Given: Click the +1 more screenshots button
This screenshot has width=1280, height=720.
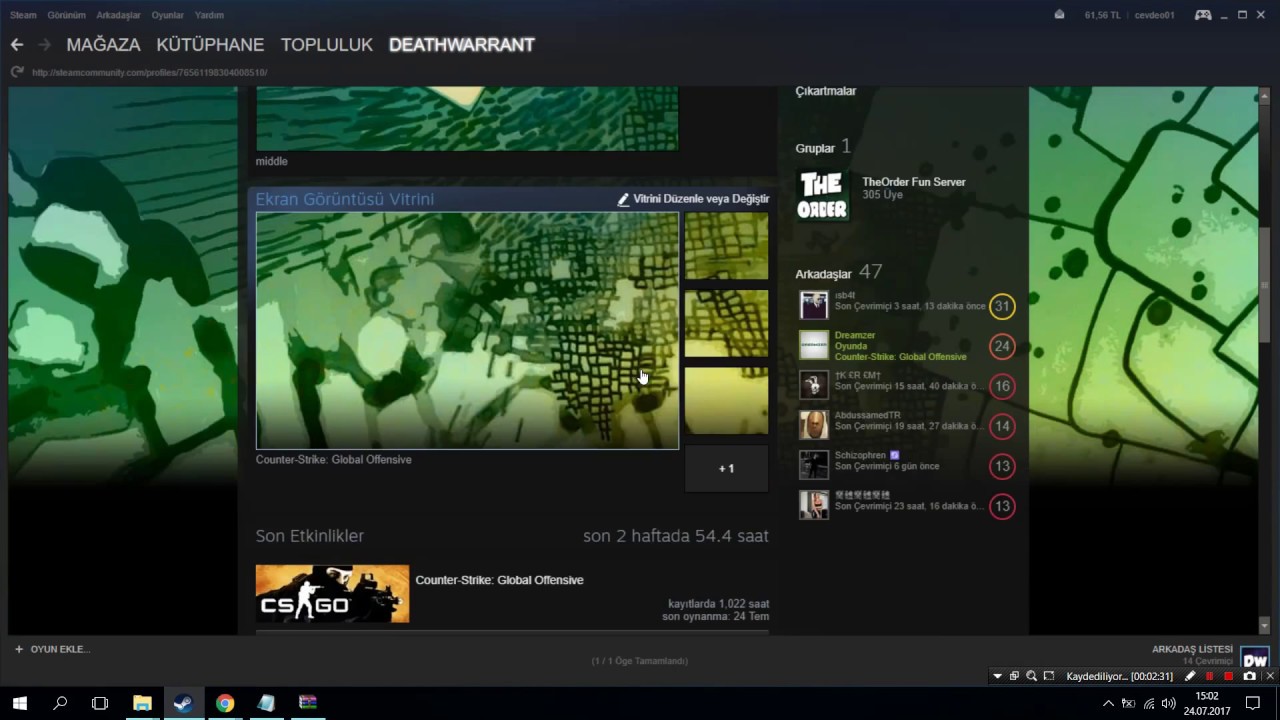Looking at the screenshot, I should point(727,468).
